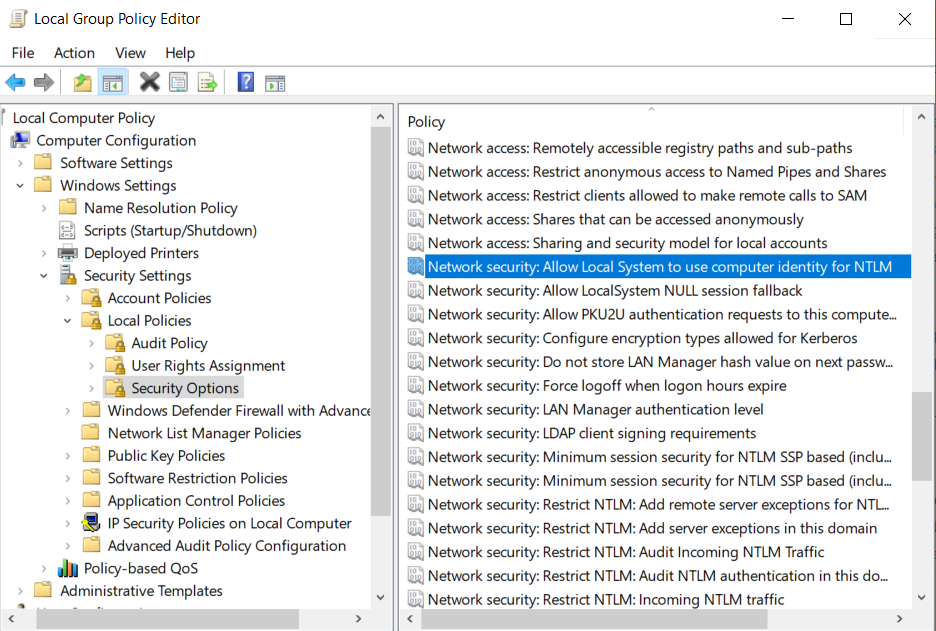Open the File menu
The width and height of the screenshot is (936, 631).
(x=22, y=52)
